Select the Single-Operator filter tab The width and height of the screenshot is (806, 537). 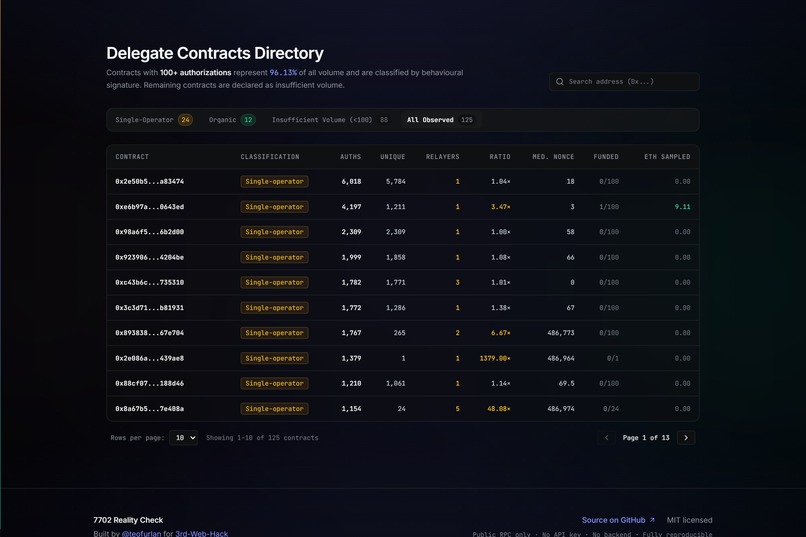click(x=154, y=120)
